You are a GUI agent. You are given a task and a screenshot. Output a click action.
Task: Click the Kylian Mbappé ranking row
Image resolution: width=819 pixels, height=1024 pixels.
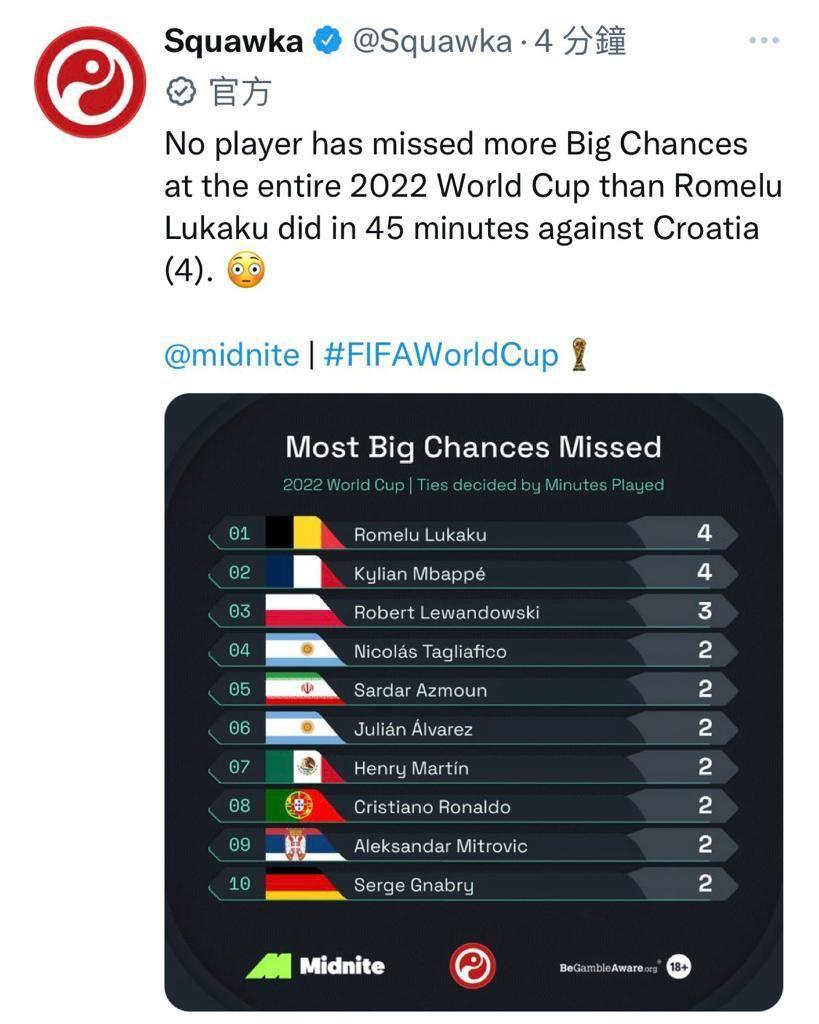tap(472, 573)
